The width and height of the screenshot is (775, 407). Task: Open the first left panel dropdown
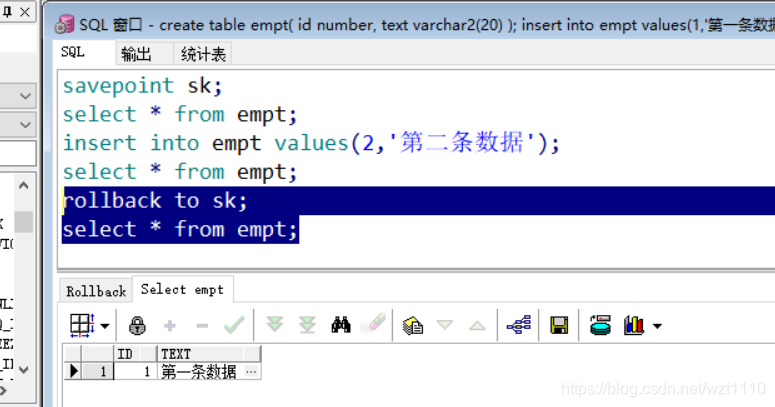(25, 96)
